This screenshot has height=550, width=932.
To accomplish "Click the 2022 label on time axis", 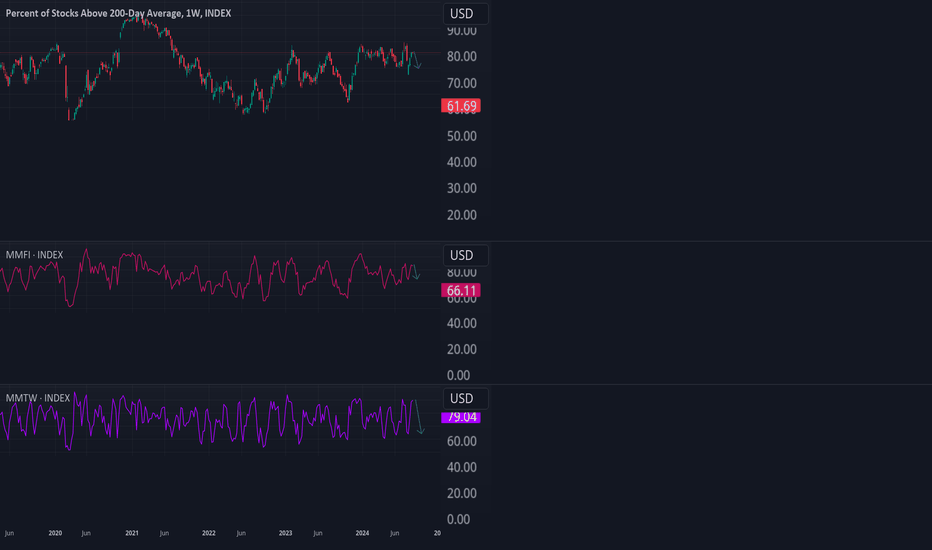I will tap(209, 533).
